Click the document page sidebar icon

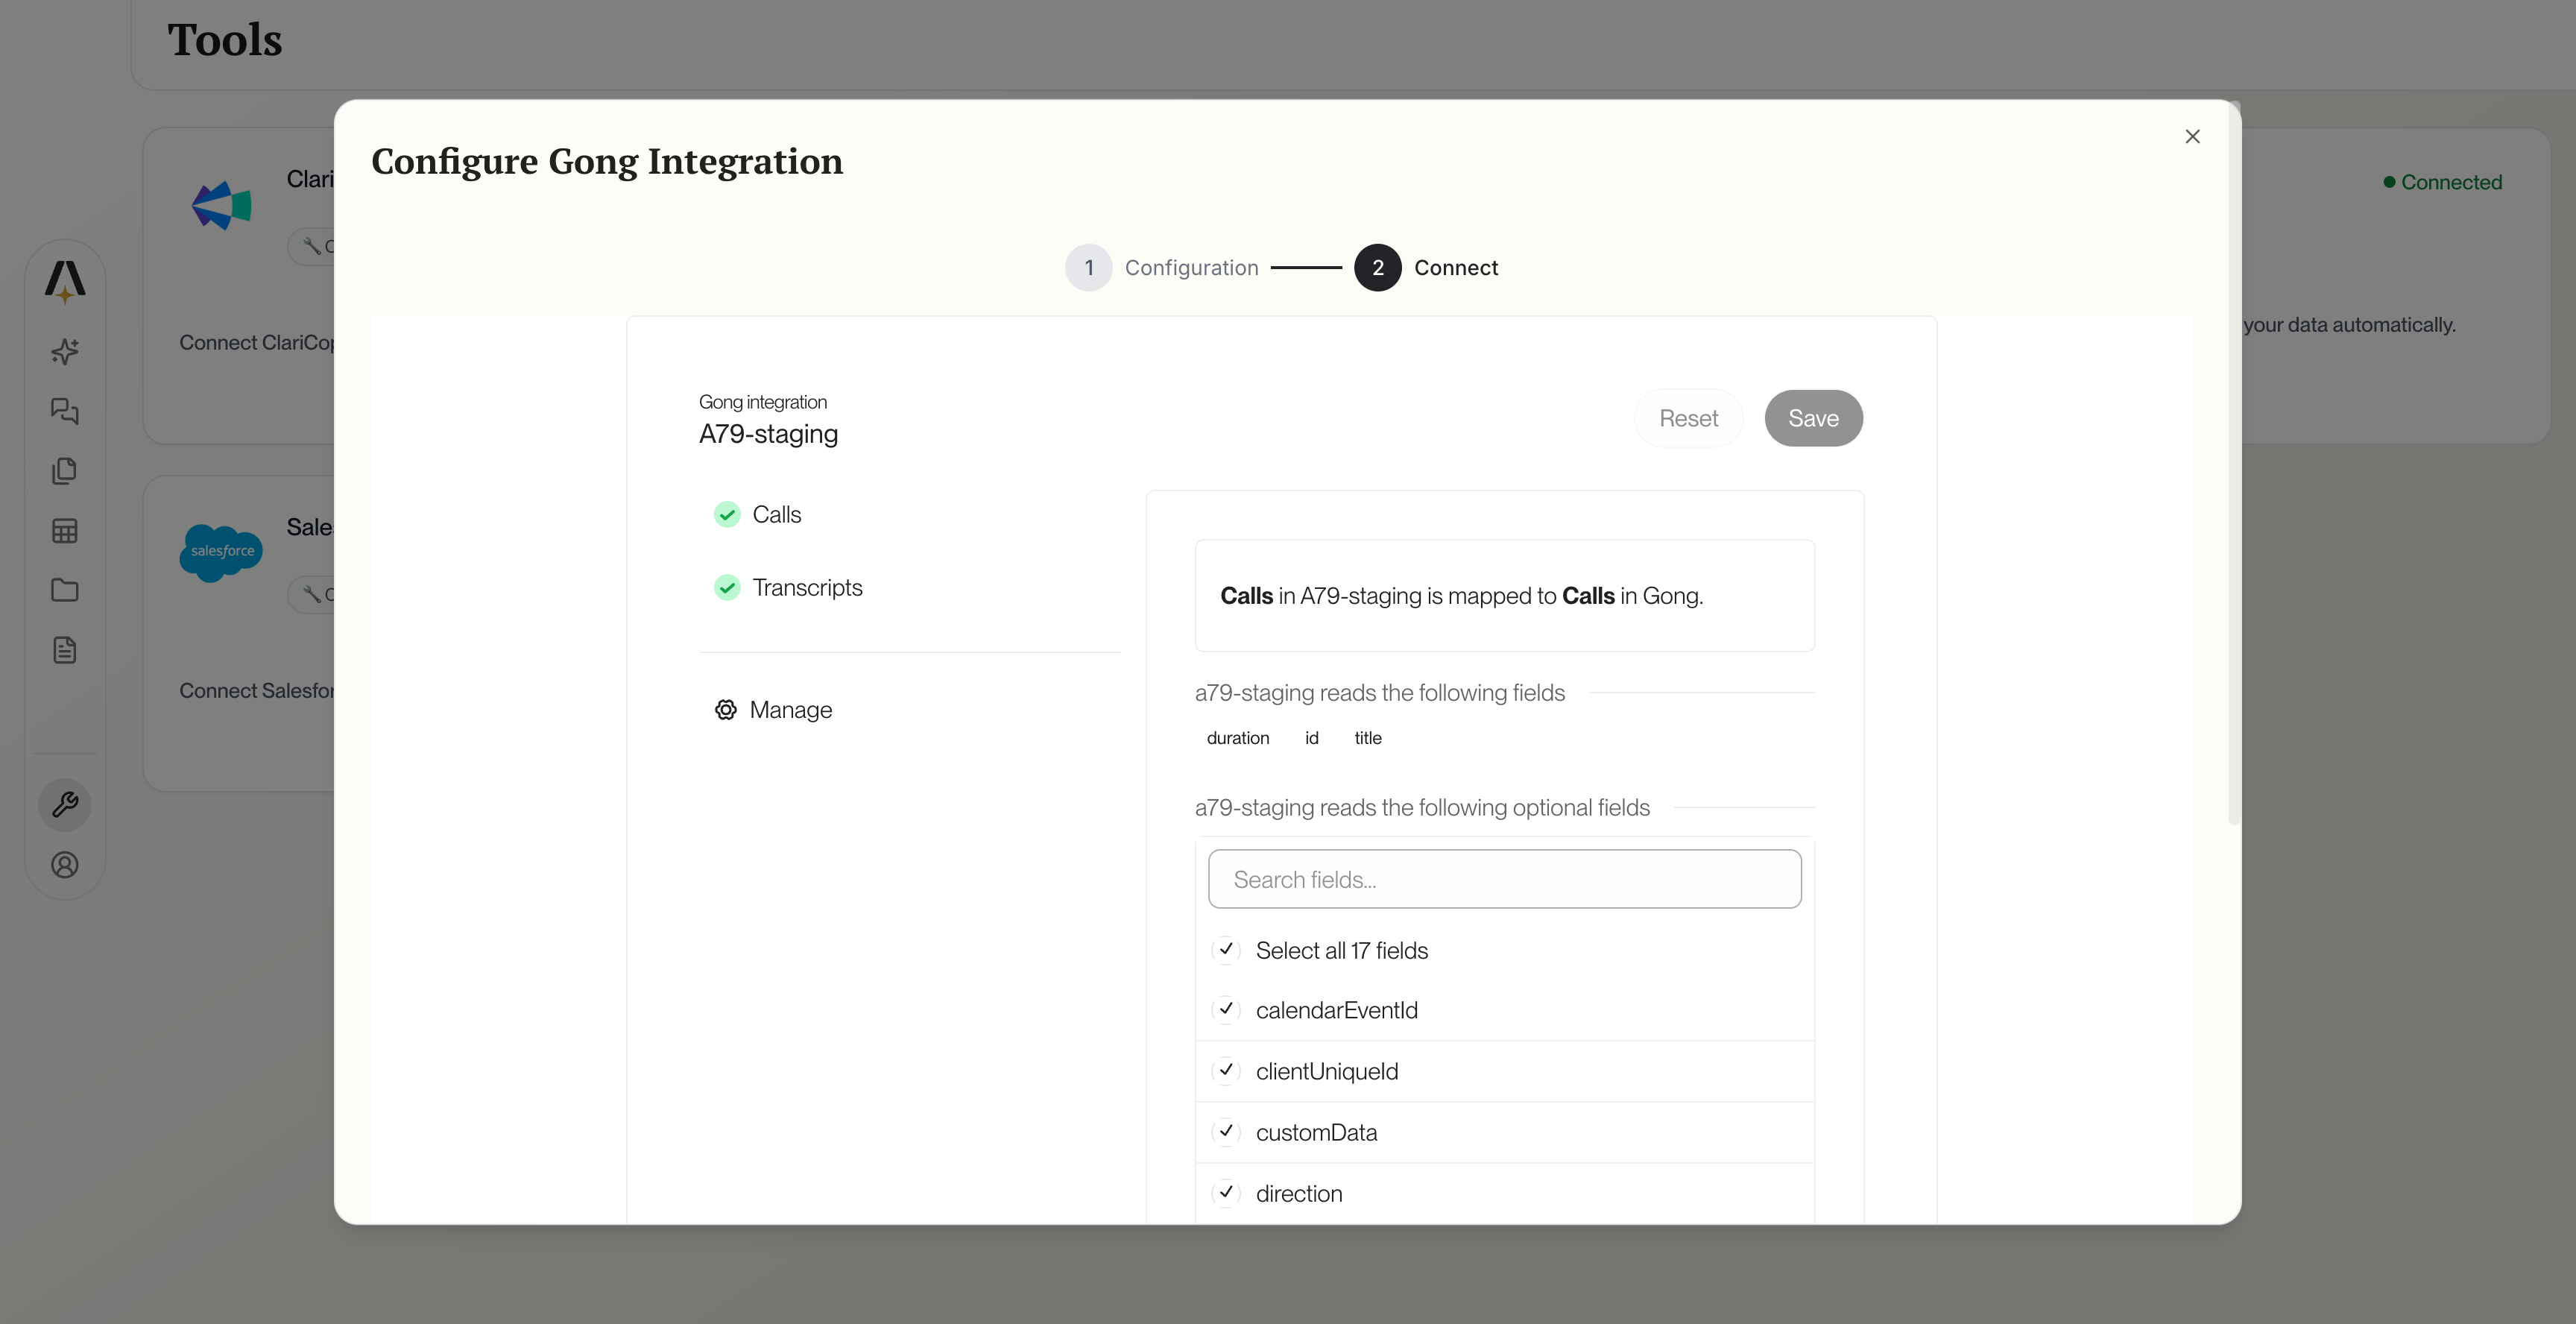click(x=65, y=650)
